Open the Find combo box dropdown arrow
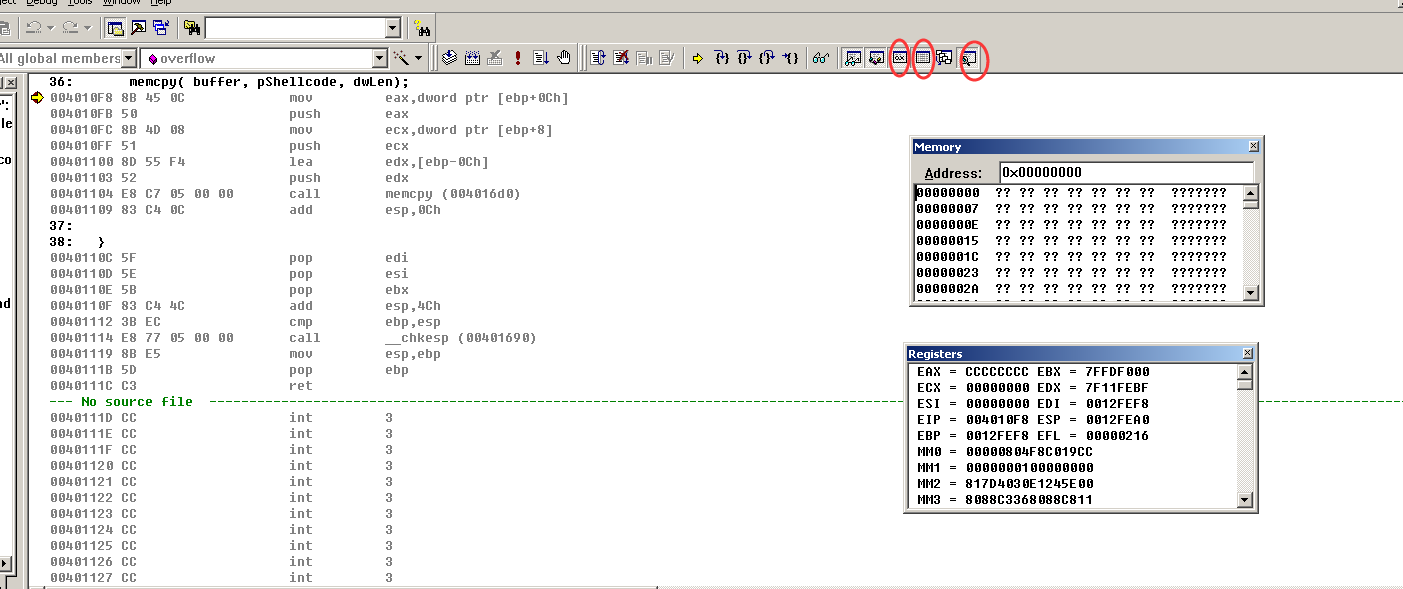The image size is (1403, 589). coord(393,28)
